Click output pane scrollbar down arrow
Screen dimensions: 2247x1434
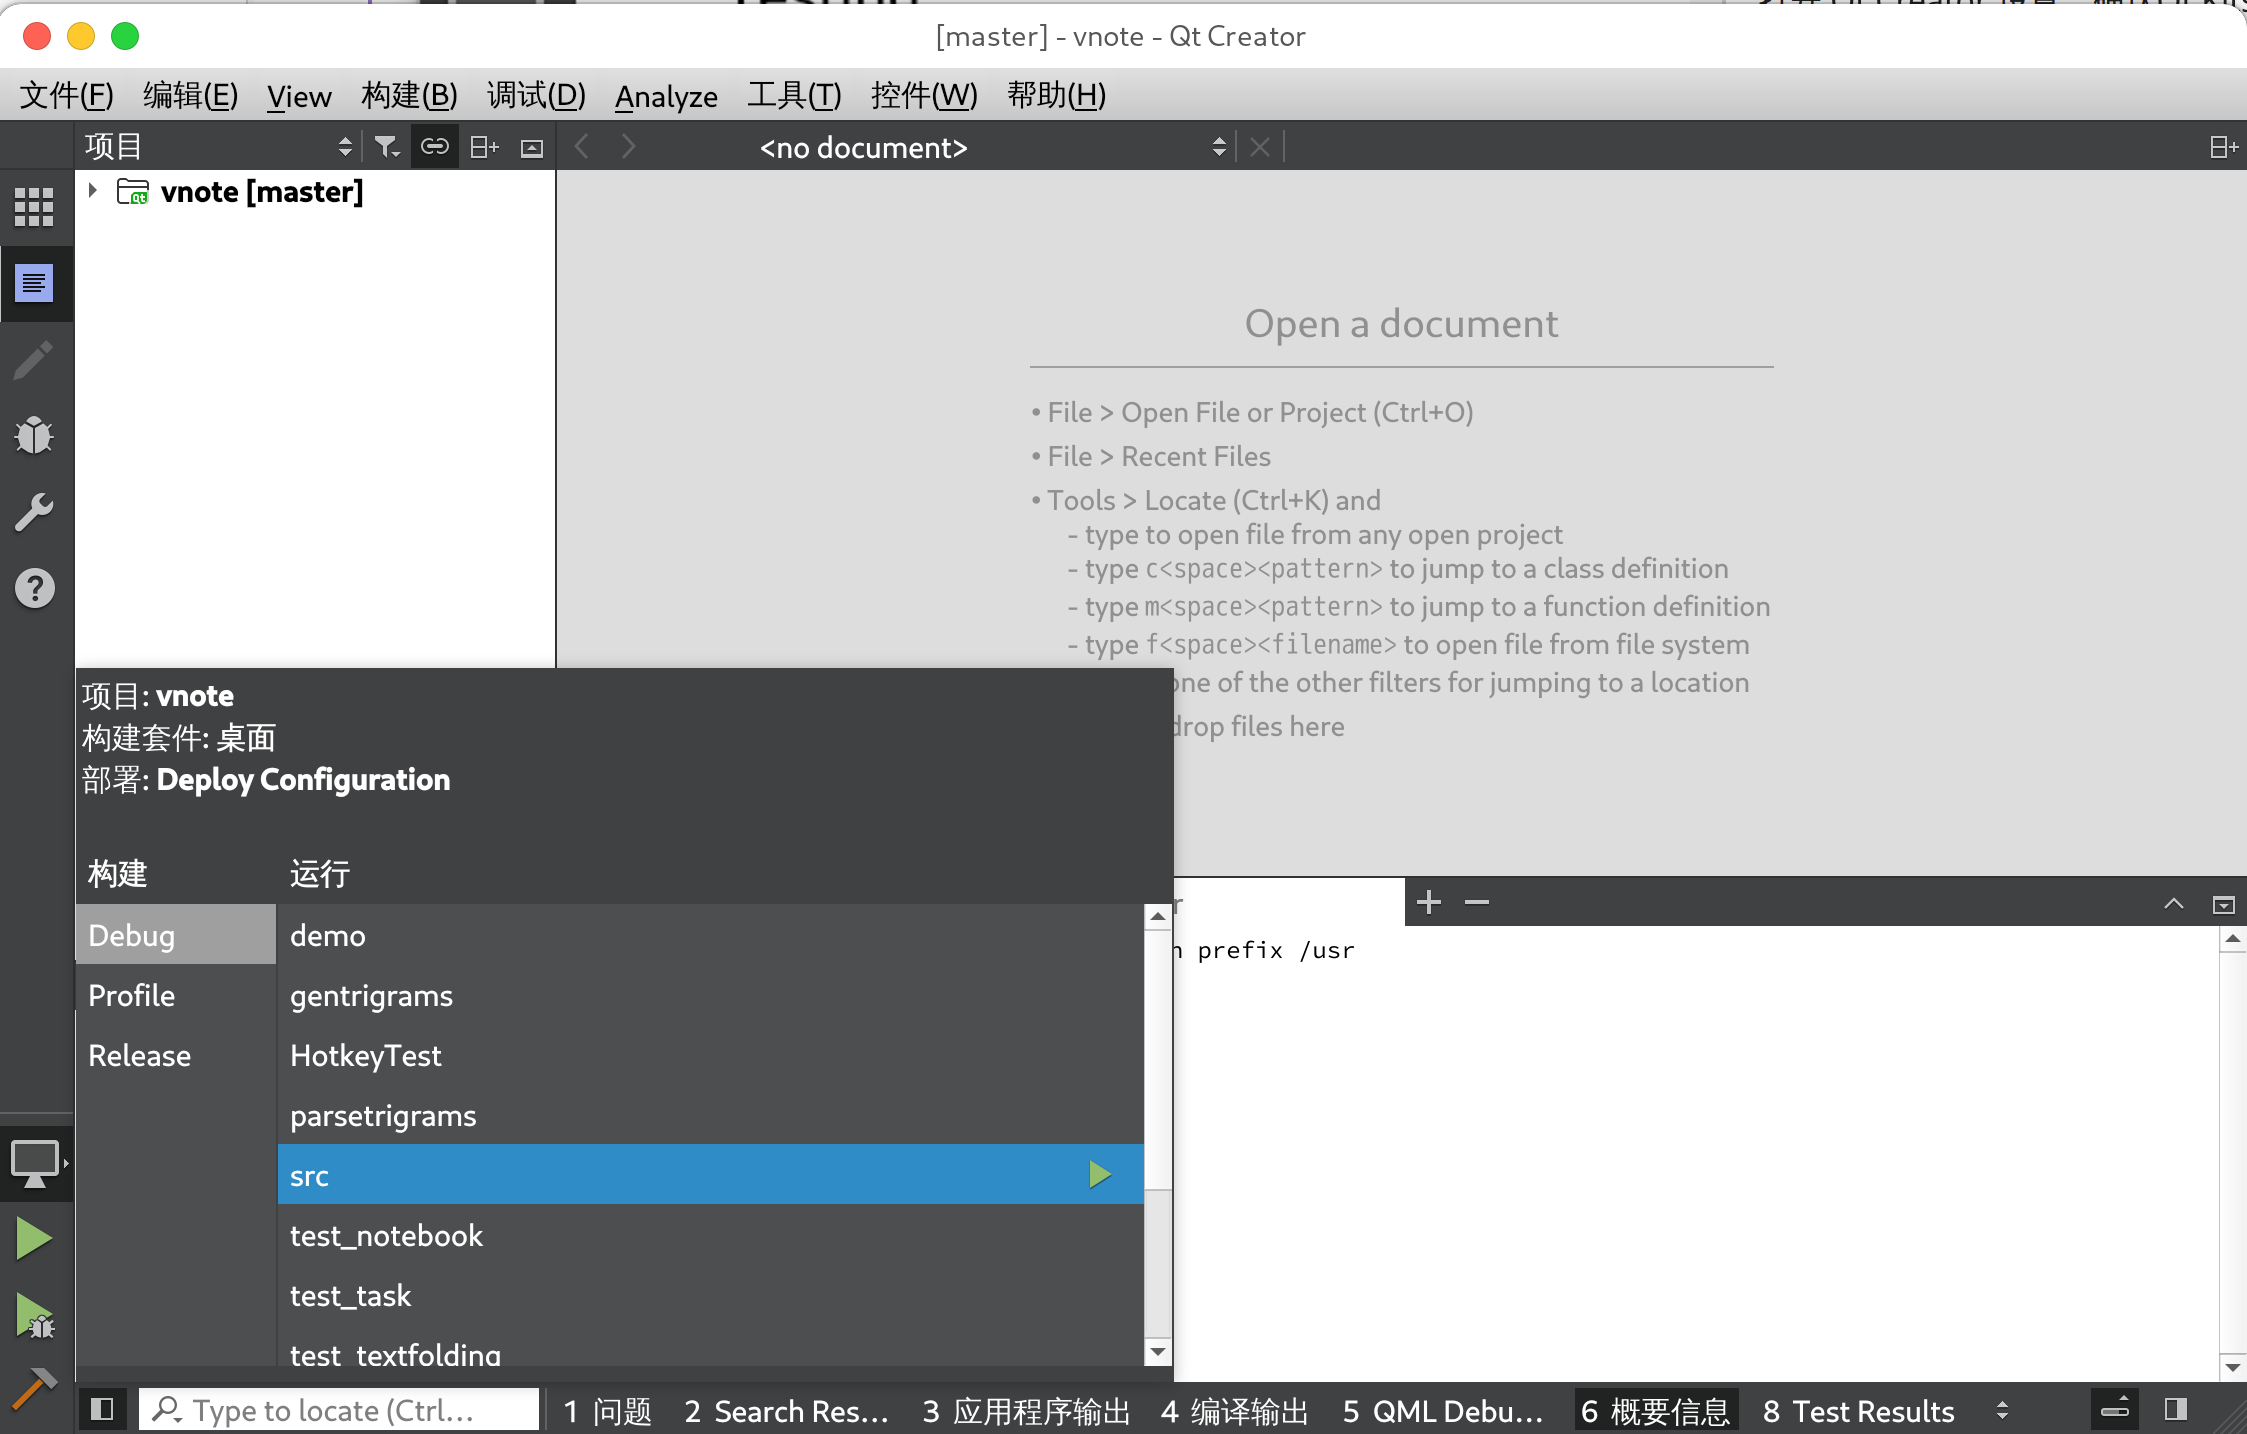click(2233, 1367)
